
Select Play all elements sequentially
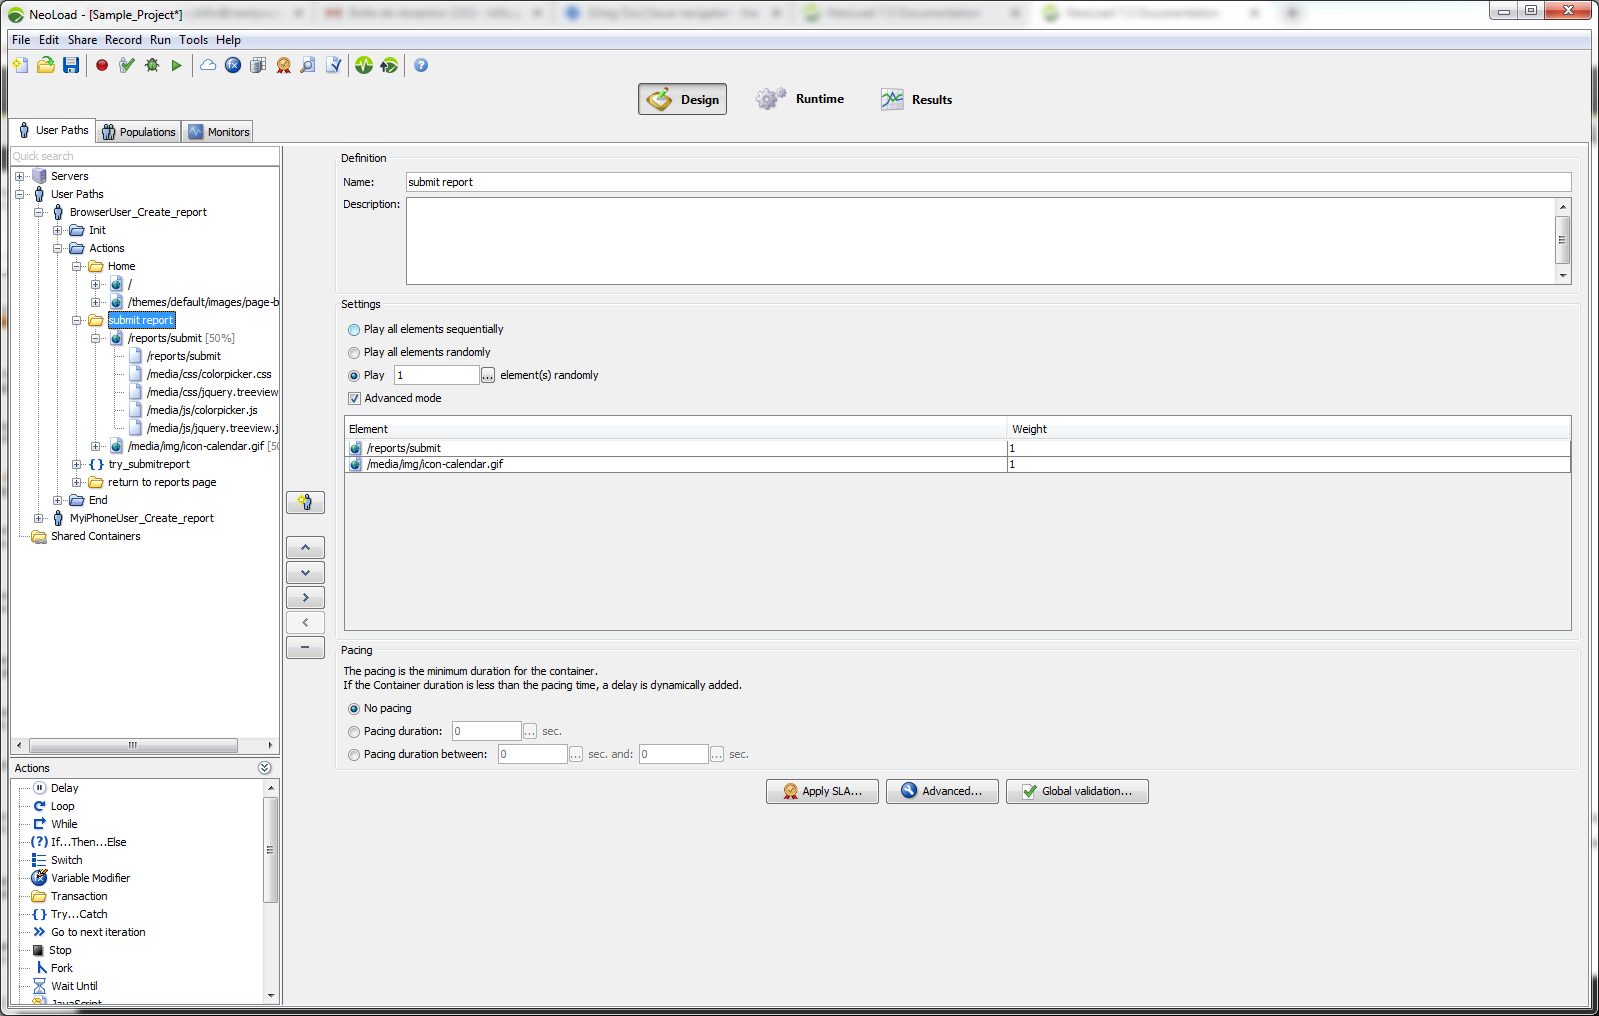click(354, 330)
